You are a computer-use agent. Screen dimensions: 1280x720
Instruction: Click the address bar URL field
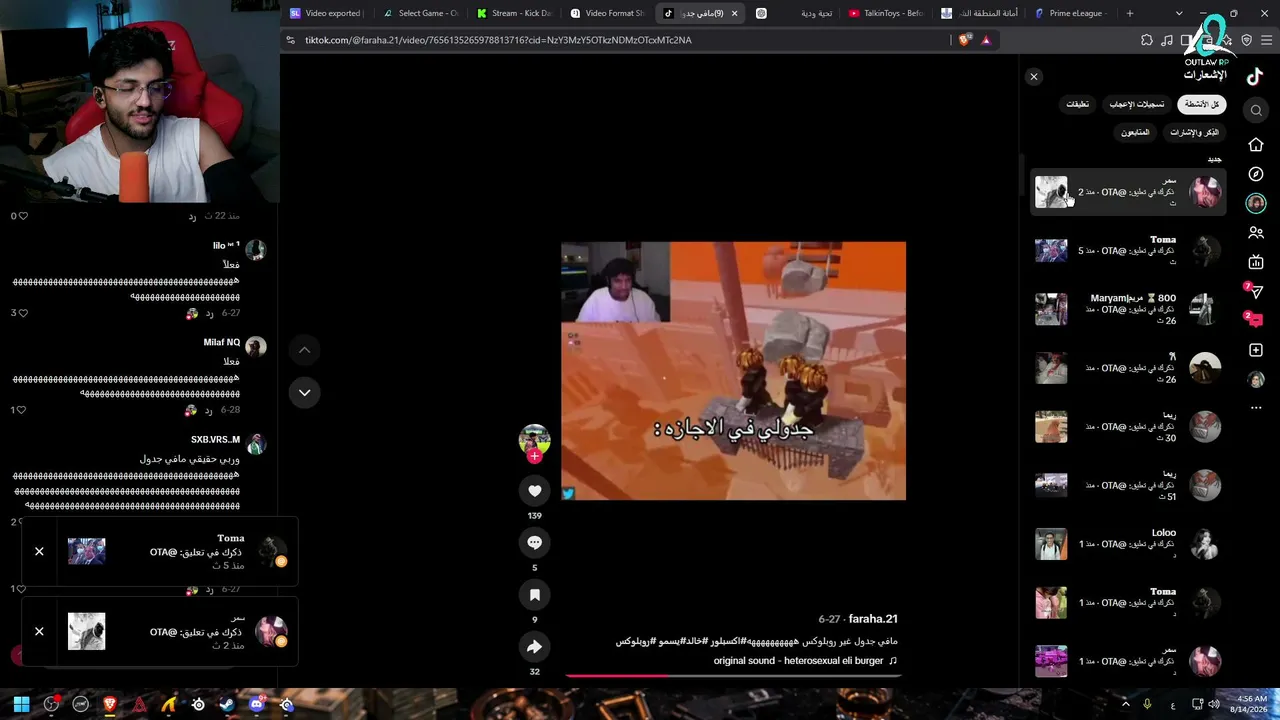tap(620, 40)
